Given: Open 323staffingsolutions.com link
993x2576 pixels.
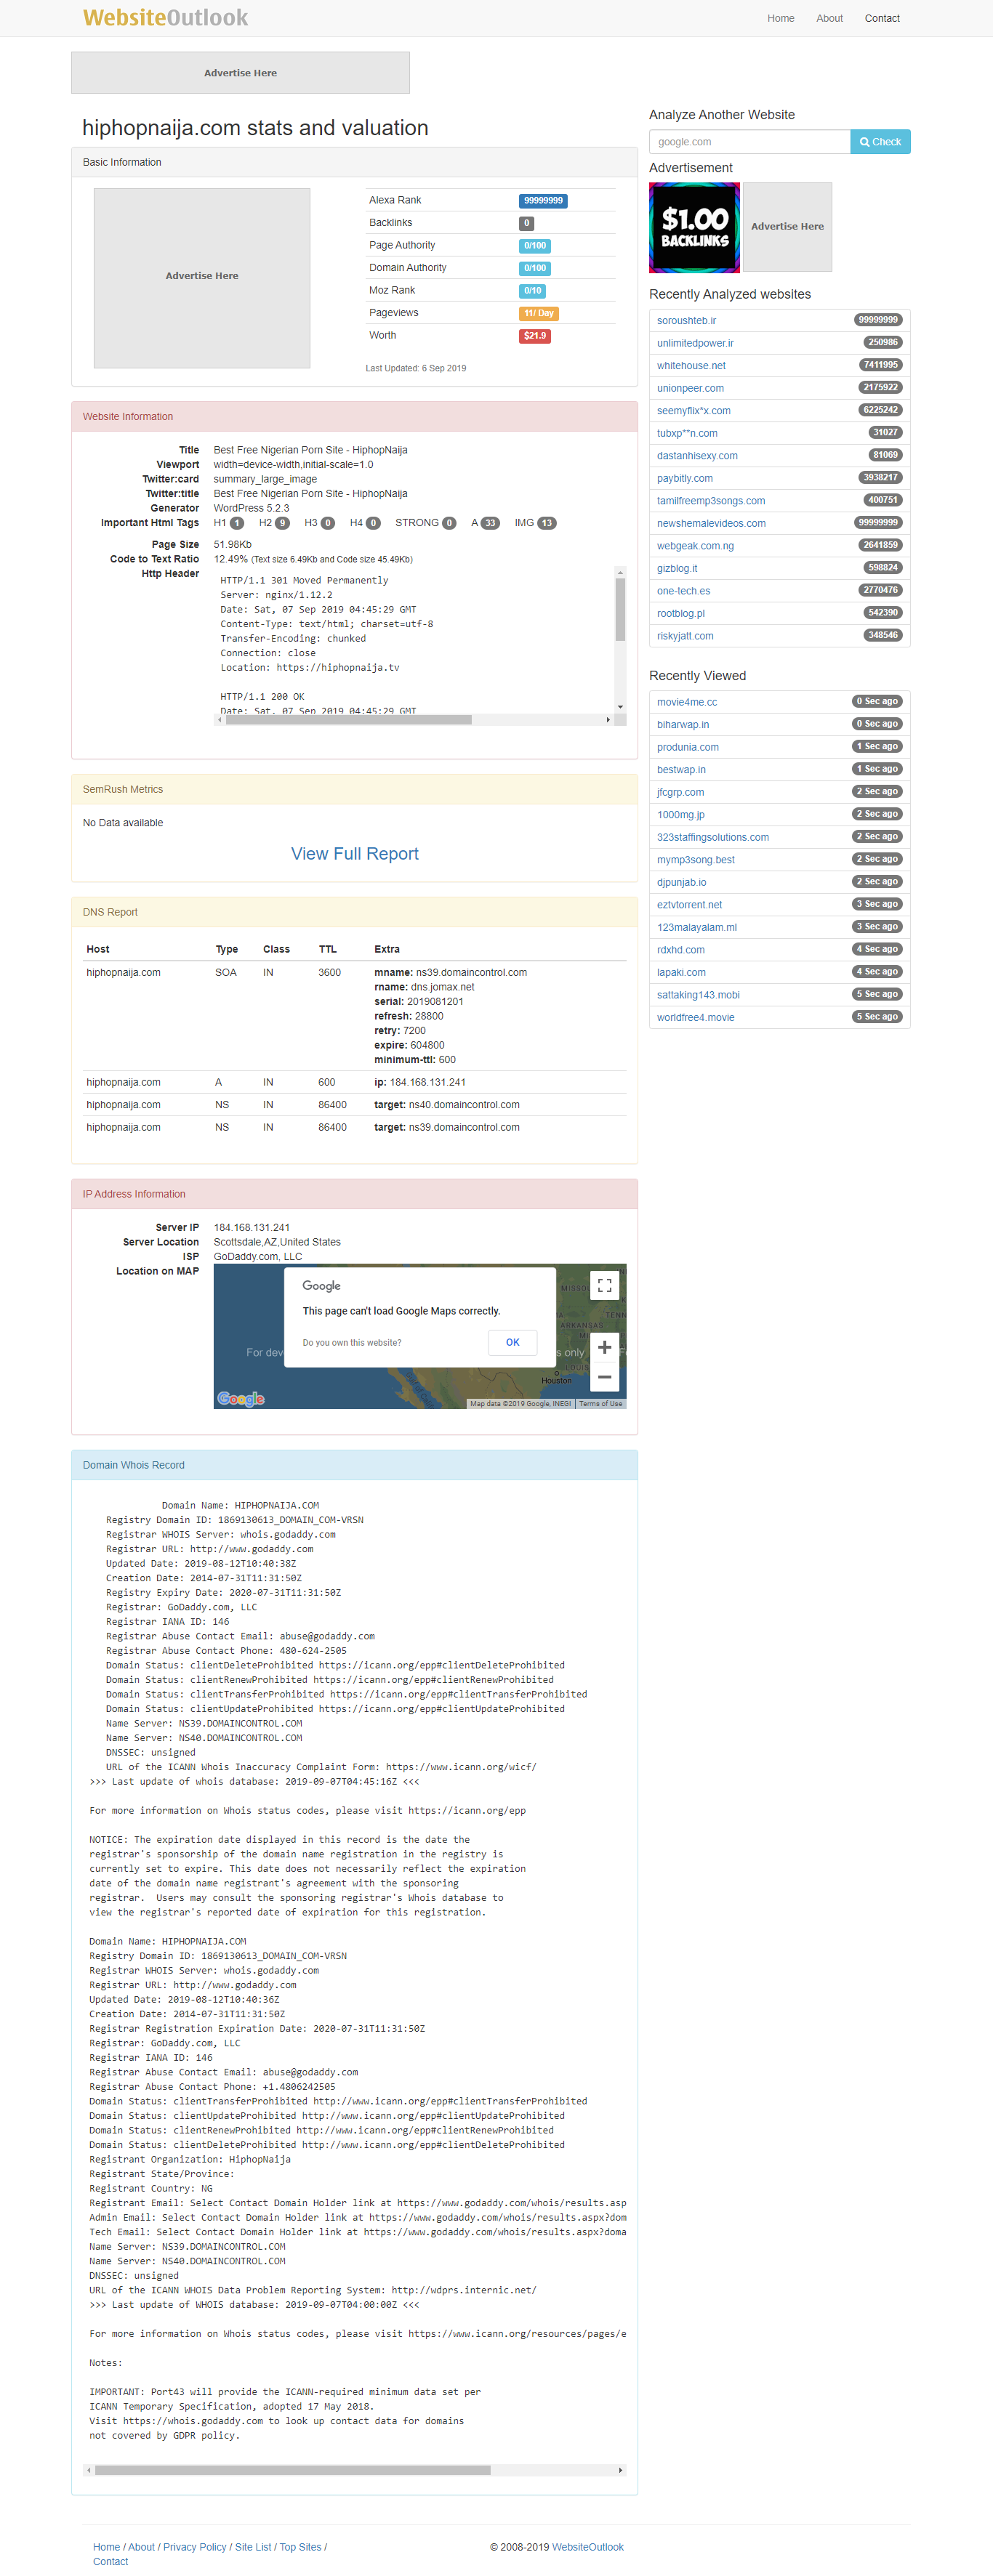Looking at the screenshot, I should [x=713, y=837].
